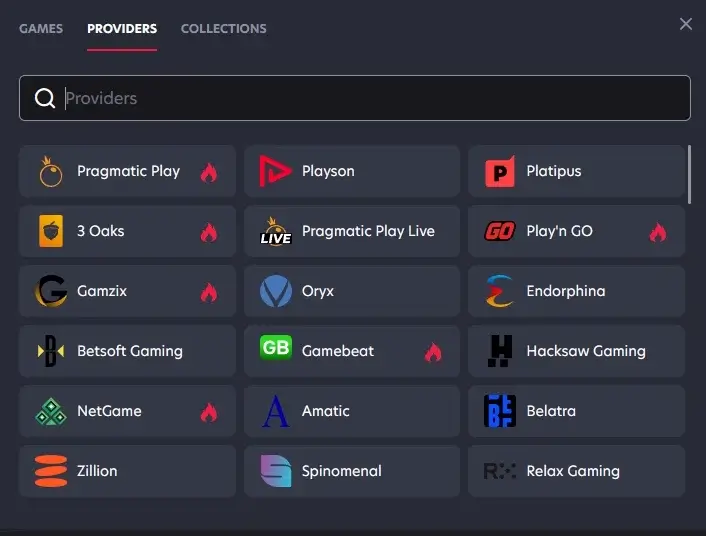Focus the Providers search field
Image resolution: width=706 pixels, height=536 pixels.
tap(355, 98)
